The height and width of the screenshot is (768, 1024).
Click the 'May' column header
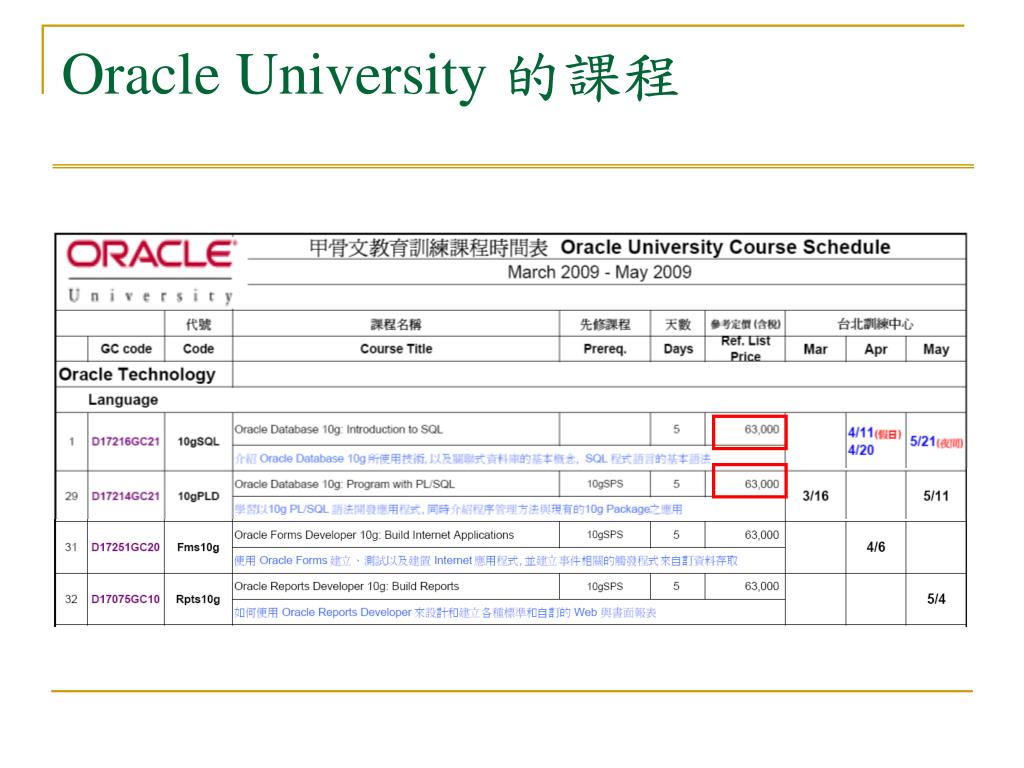pos(936,349)
